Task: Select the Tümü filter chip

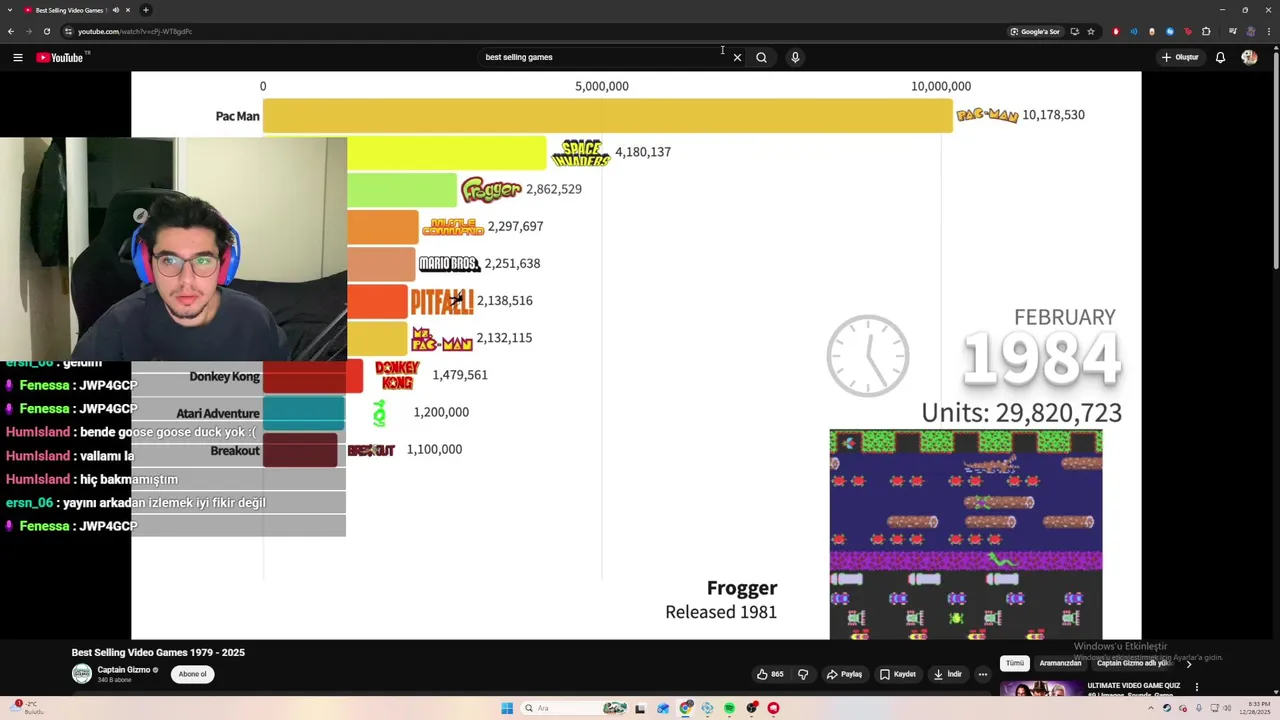Action: (x=1015, y=663)
